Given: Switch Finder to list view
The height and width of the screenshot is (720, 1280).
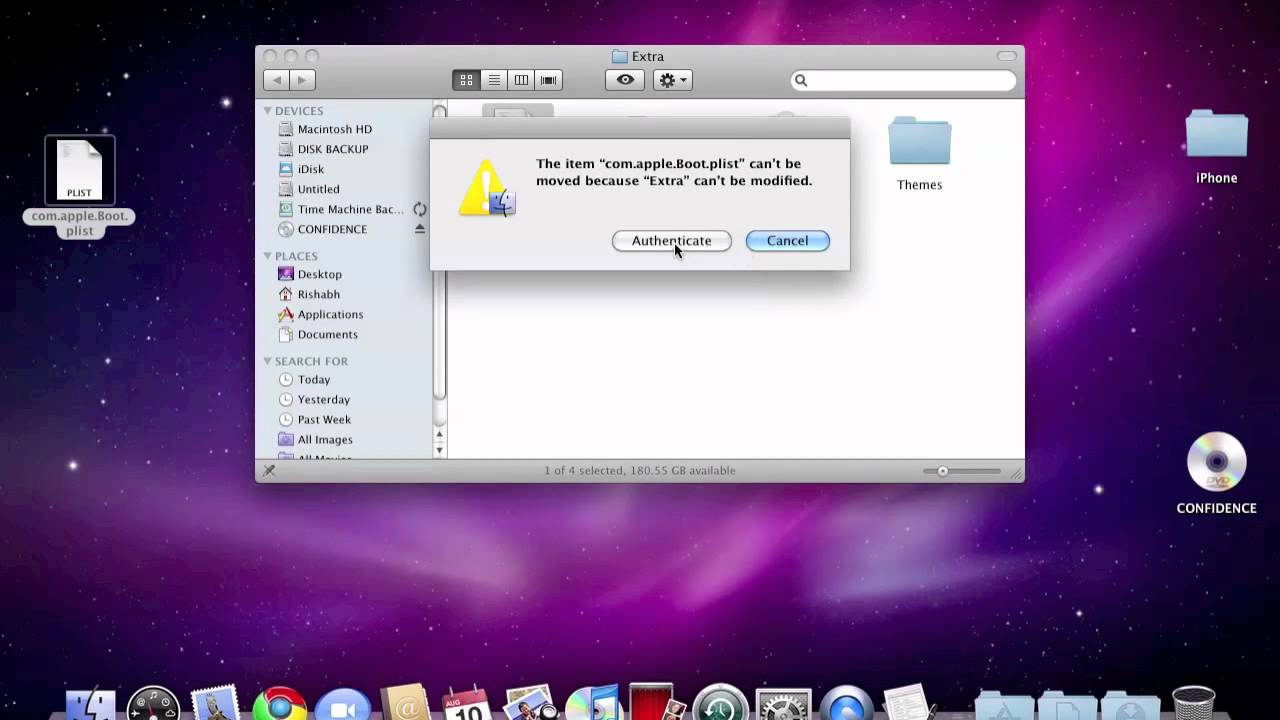Looking at the screenshot, I should (494, 80).
